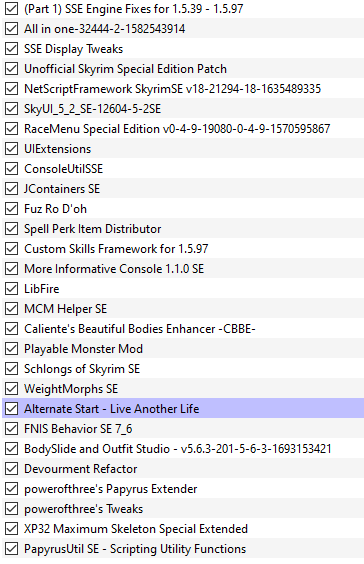Screen dimensions: 364x564
Task: Select 'FNIS Behavior SE 7_6' mod name
Action: click(78, 429)
